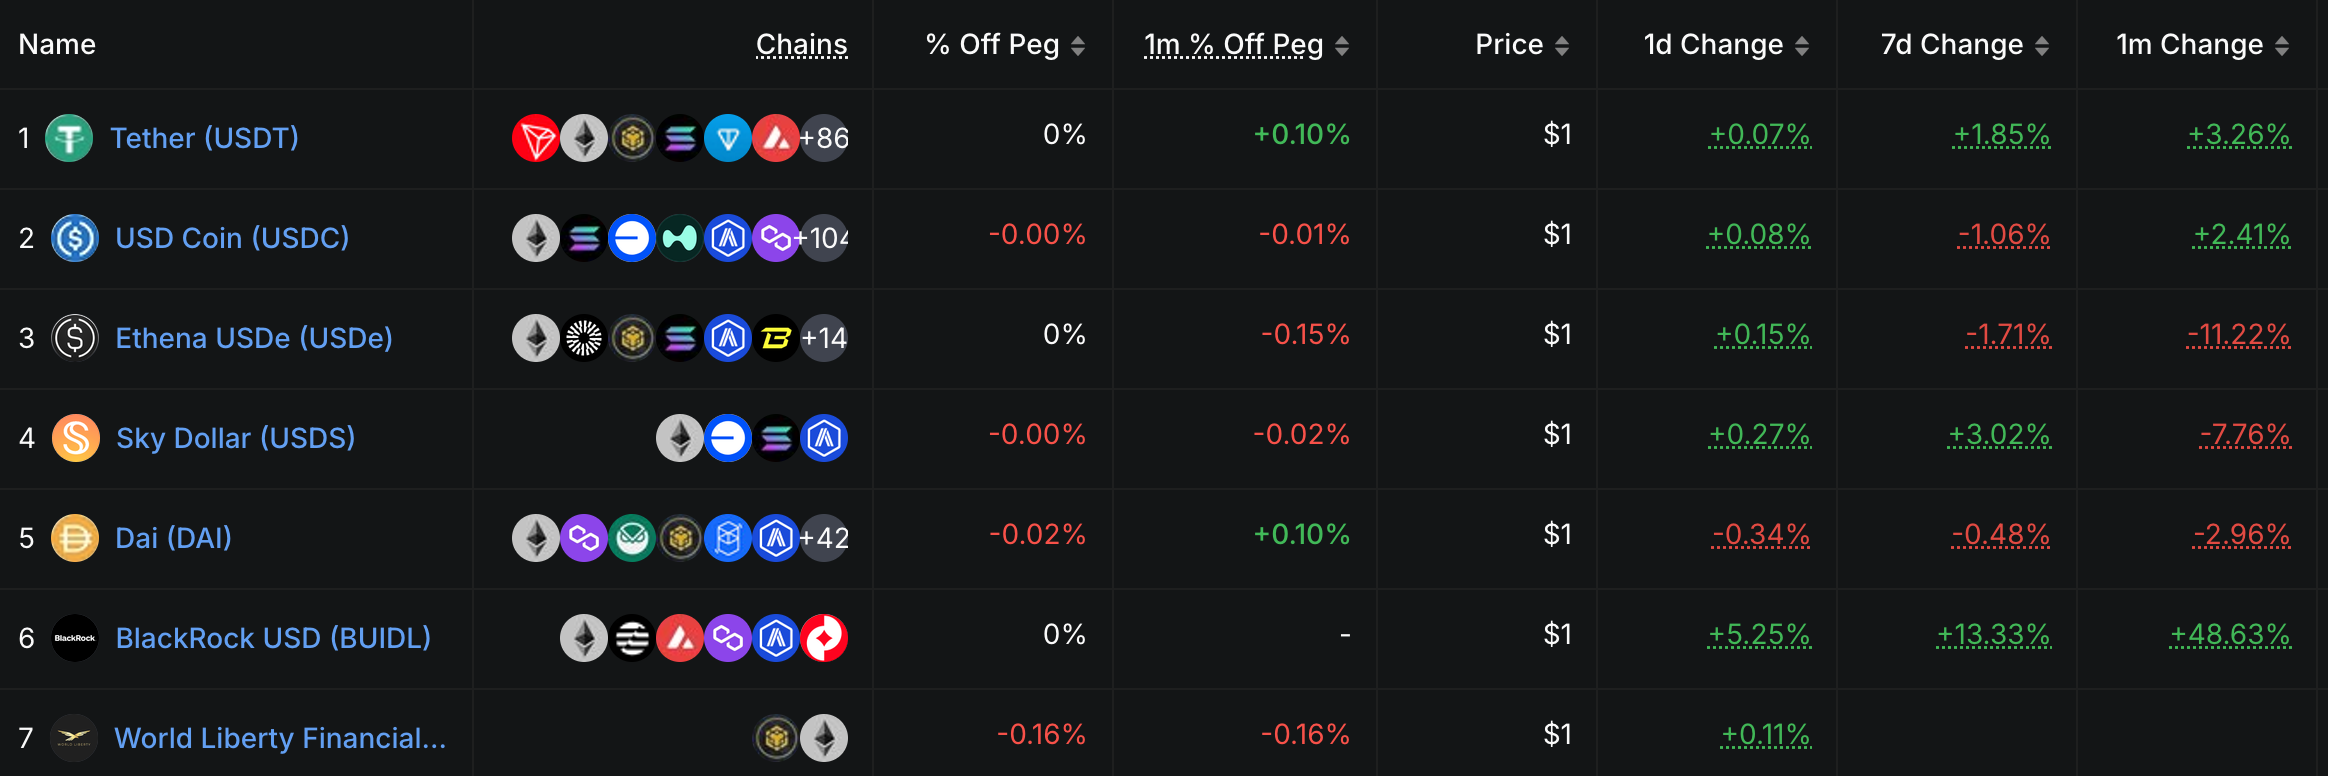This screenshot has width=2328, height=776.
Task: Click the Sky Dollar orange logo icon
Action: [76, 438]
